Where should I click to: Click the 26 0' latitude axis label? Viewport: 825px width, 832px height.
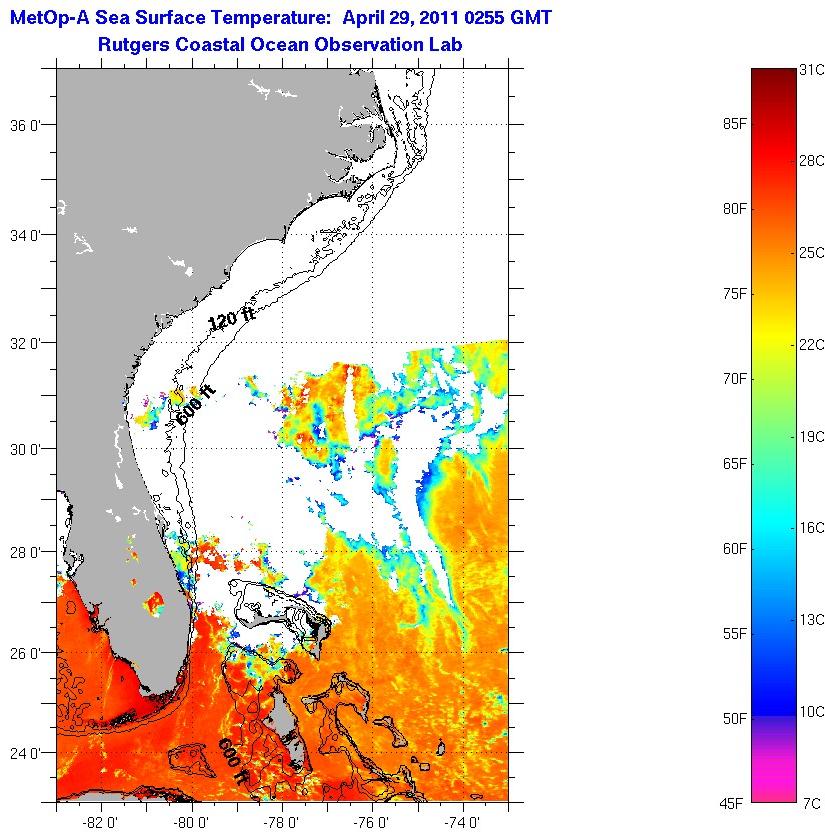click(25, 653)
